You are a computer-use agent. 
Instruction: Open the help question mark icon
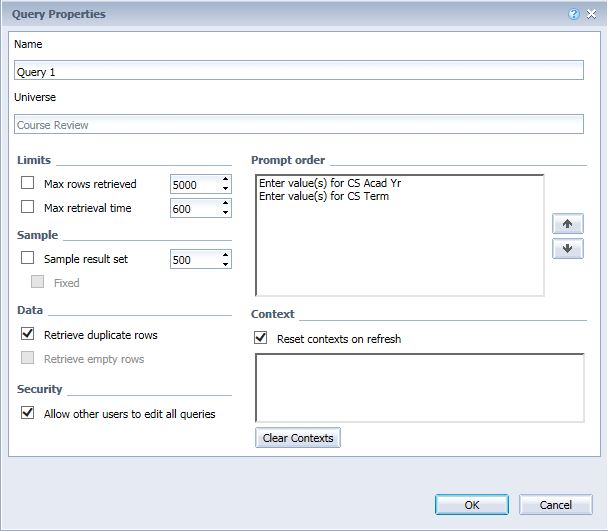click(573, 14)
